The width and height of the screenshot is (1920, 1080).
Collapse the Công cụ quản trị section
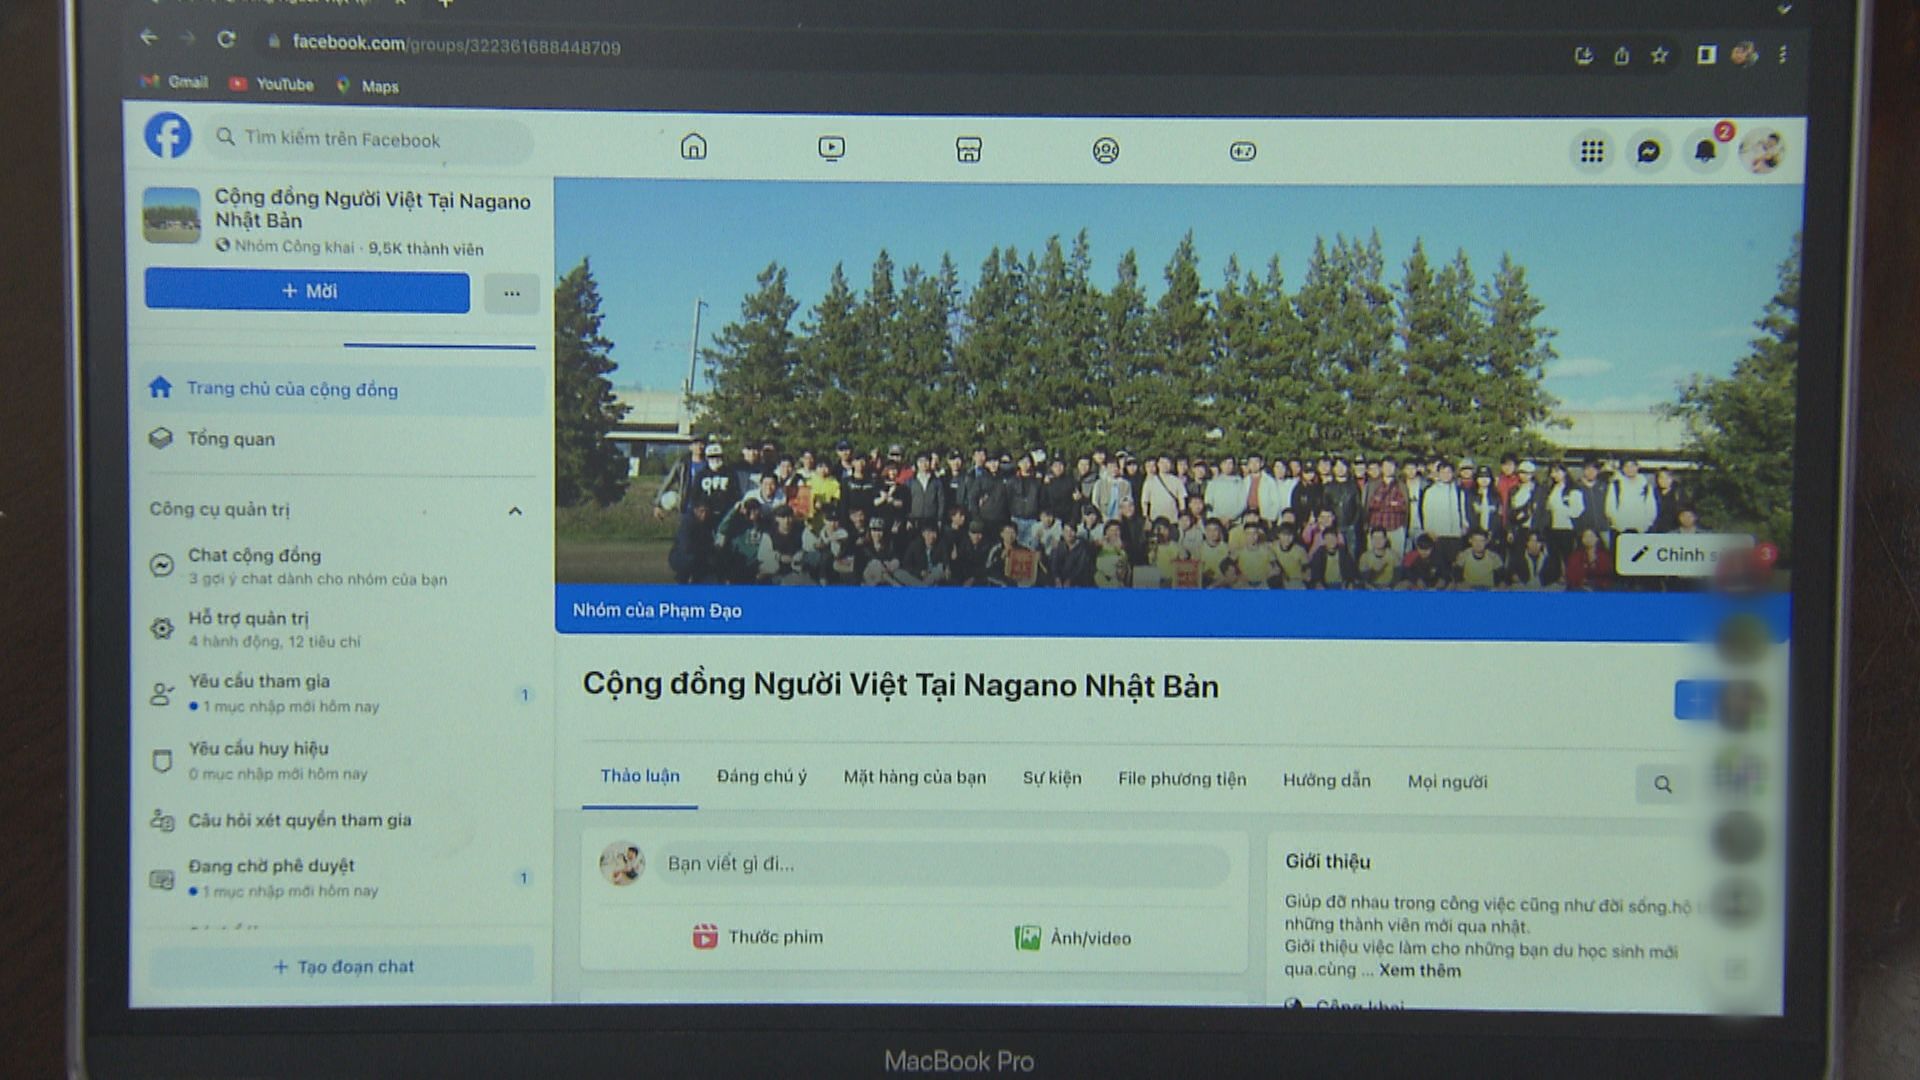tap(515, 511)
